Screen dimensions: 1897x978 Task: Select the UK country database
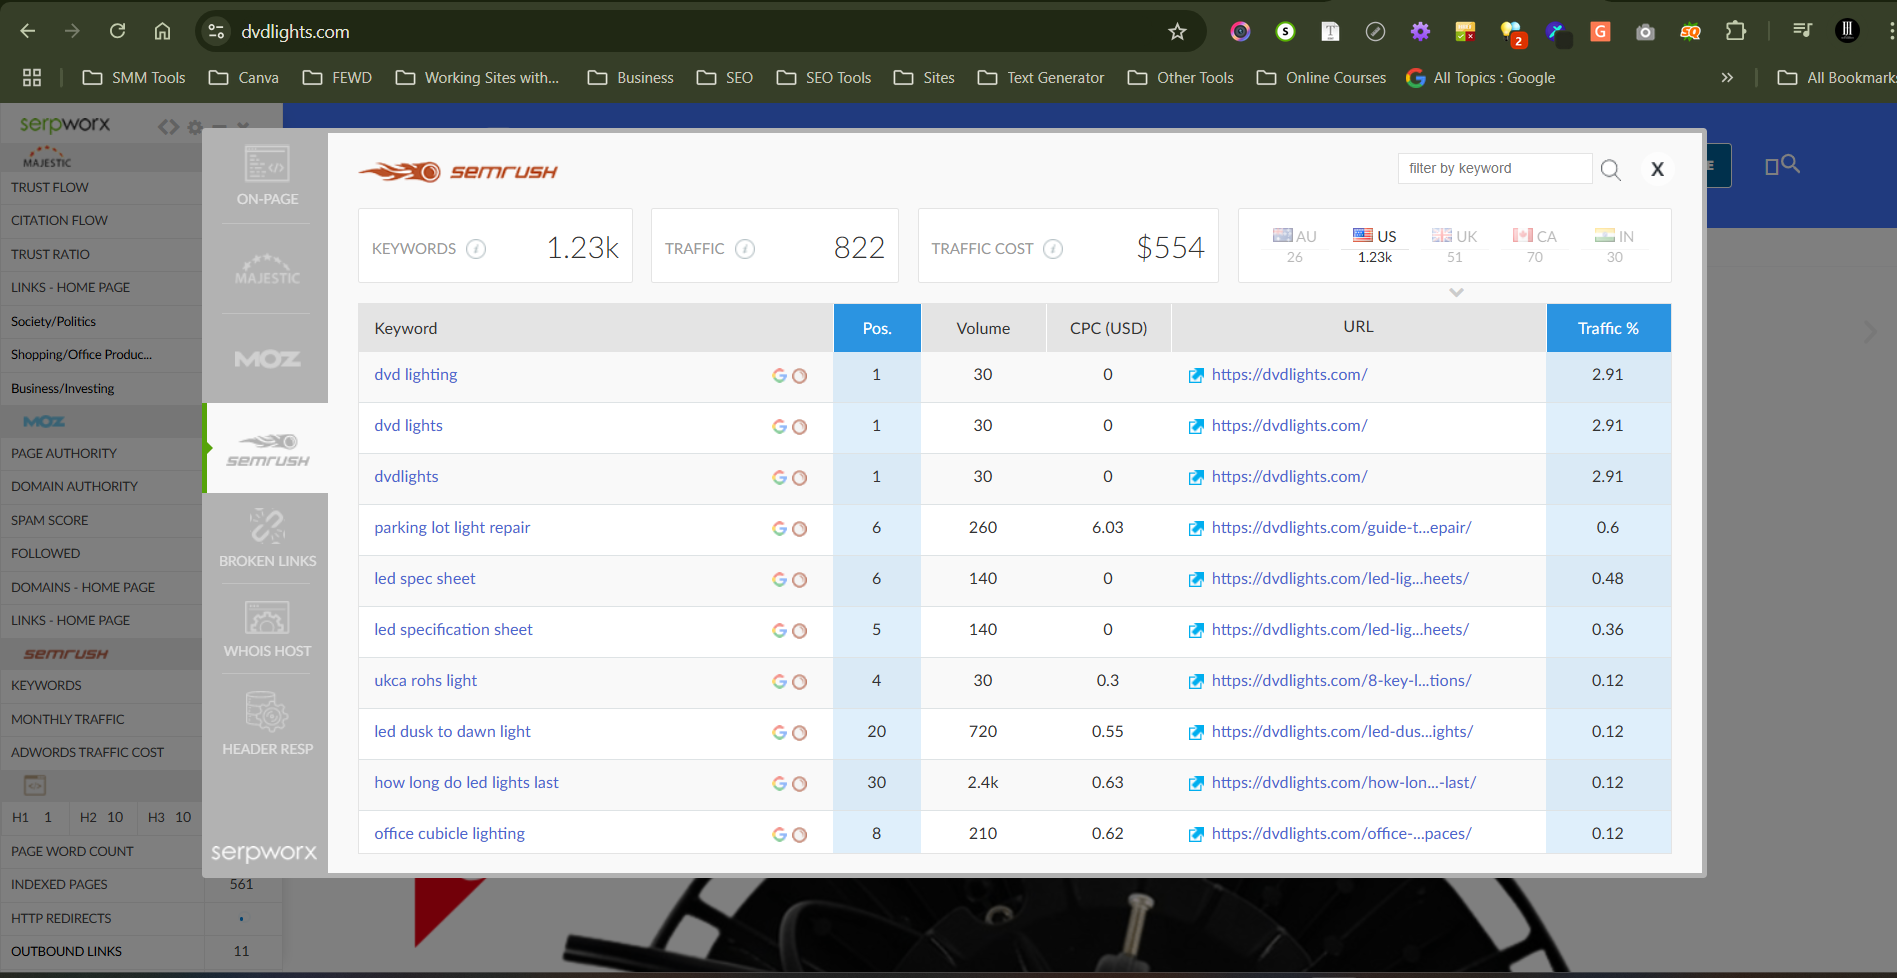pos(1454,245)
